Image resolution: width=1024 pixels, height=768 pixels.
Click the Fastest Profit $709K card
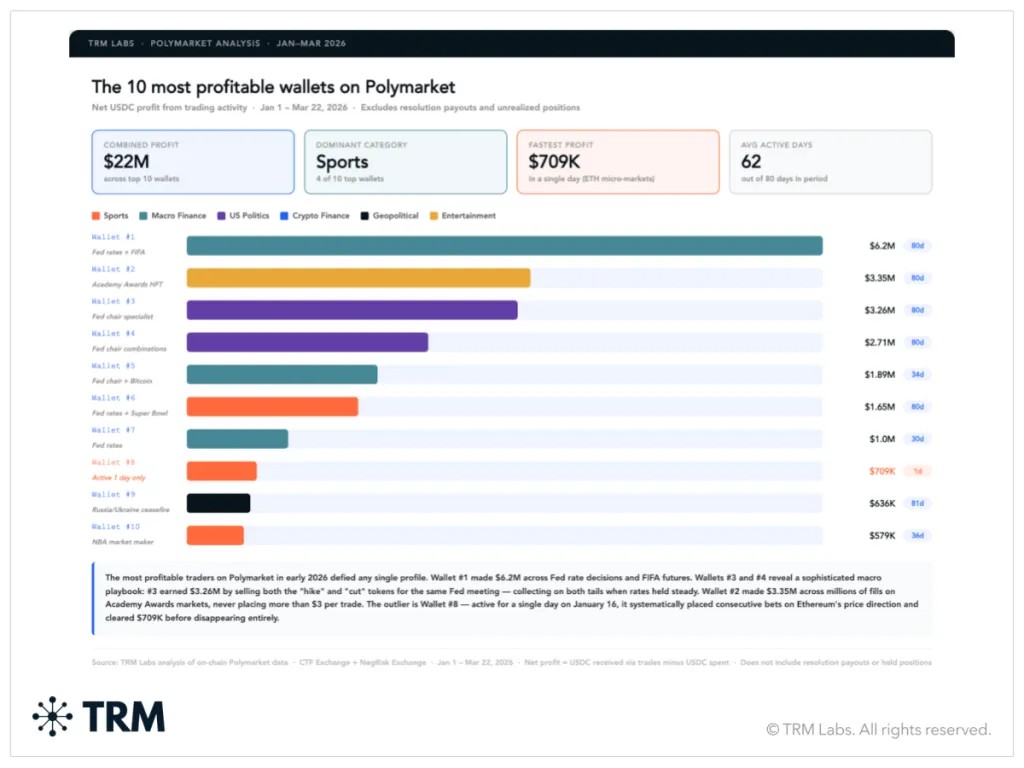(617, 161)
